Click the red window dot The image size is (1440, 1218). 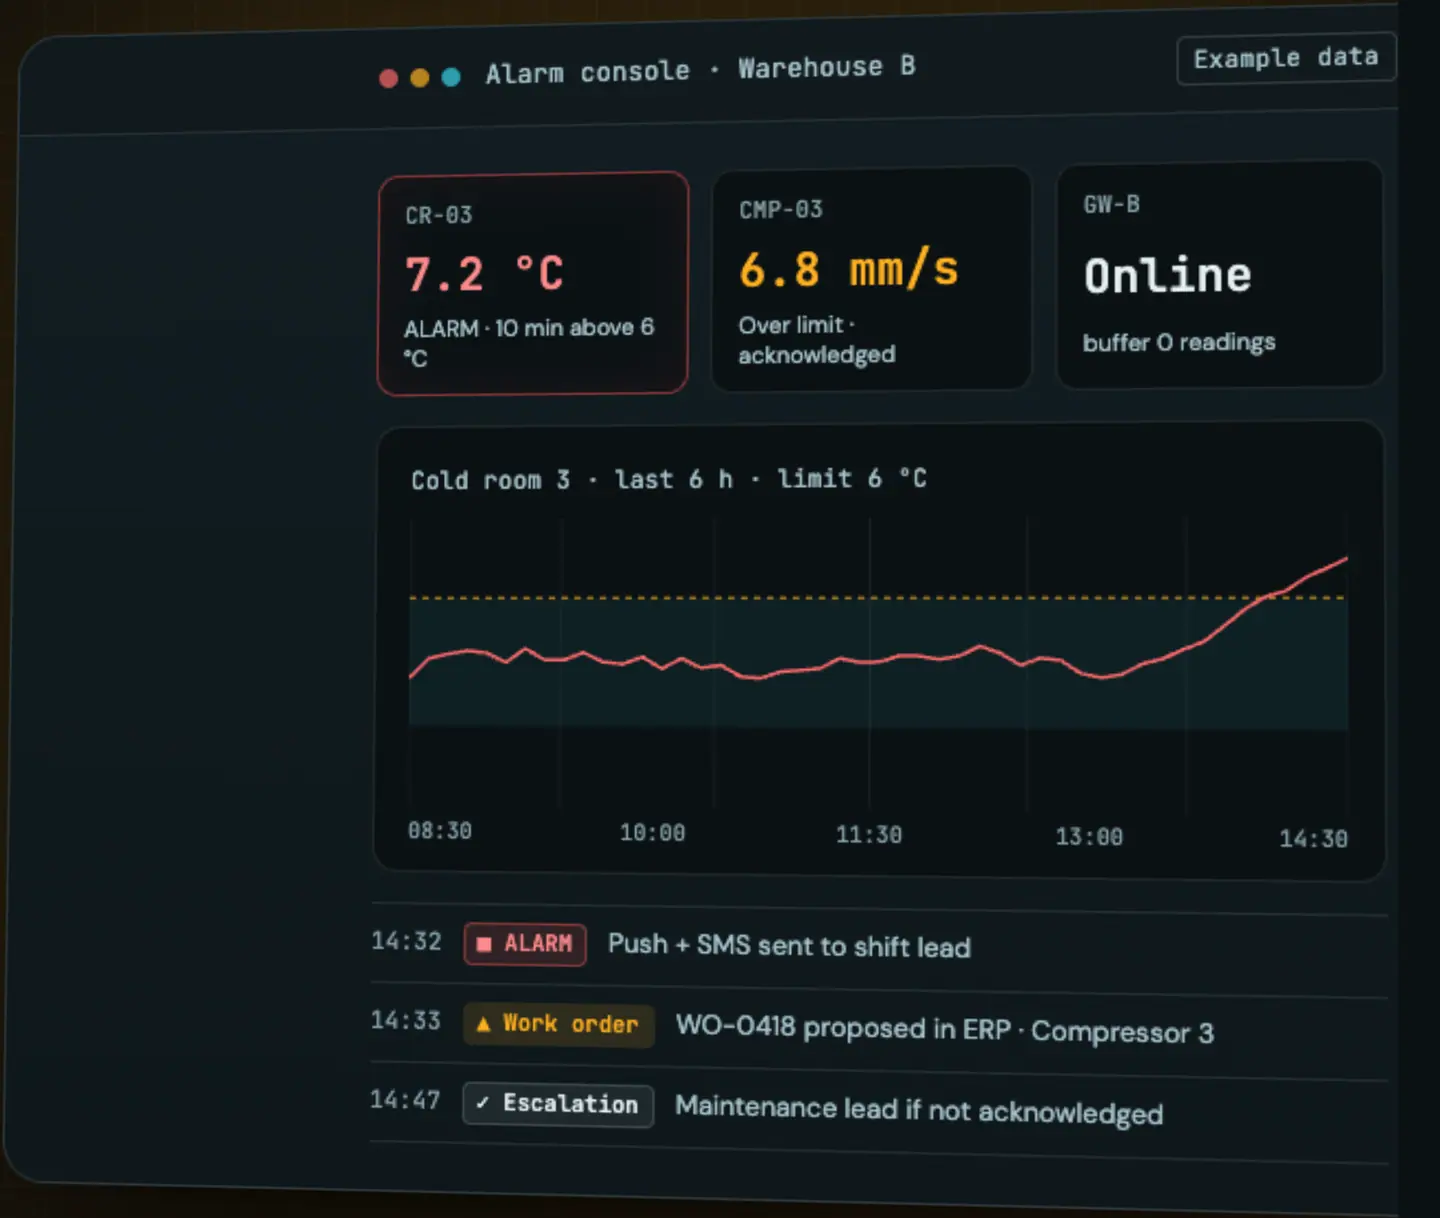click(x=389, y=78)
